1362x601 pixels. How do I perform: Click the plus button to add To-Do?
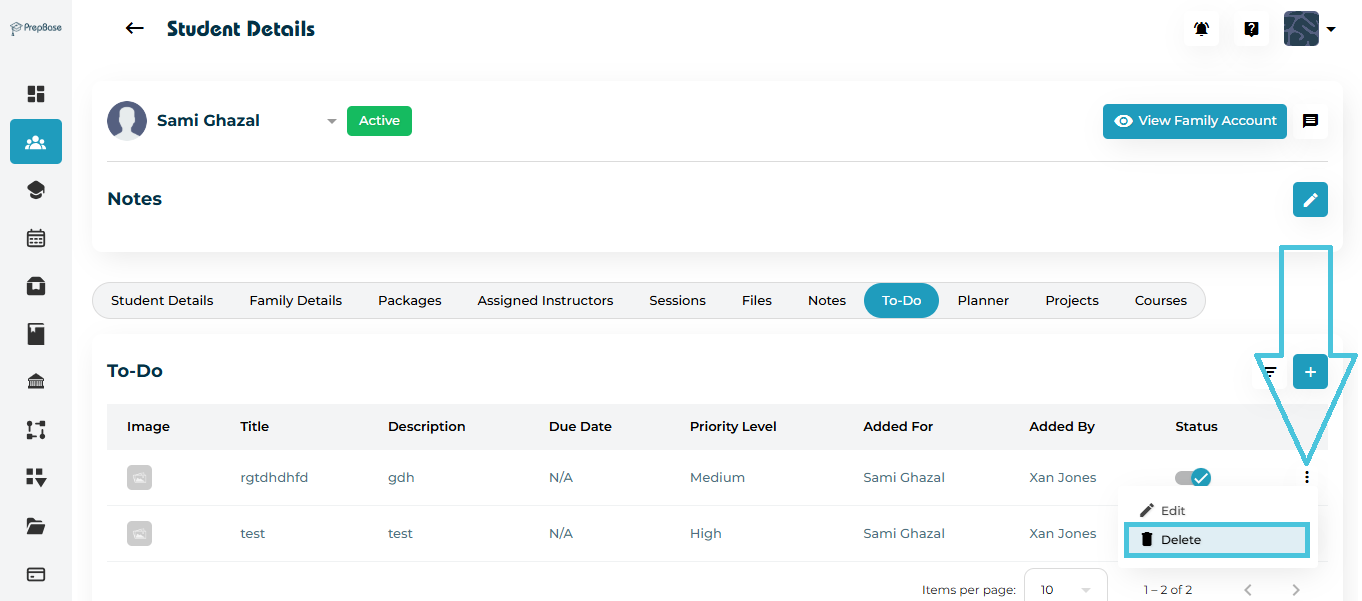point(1310,372)
